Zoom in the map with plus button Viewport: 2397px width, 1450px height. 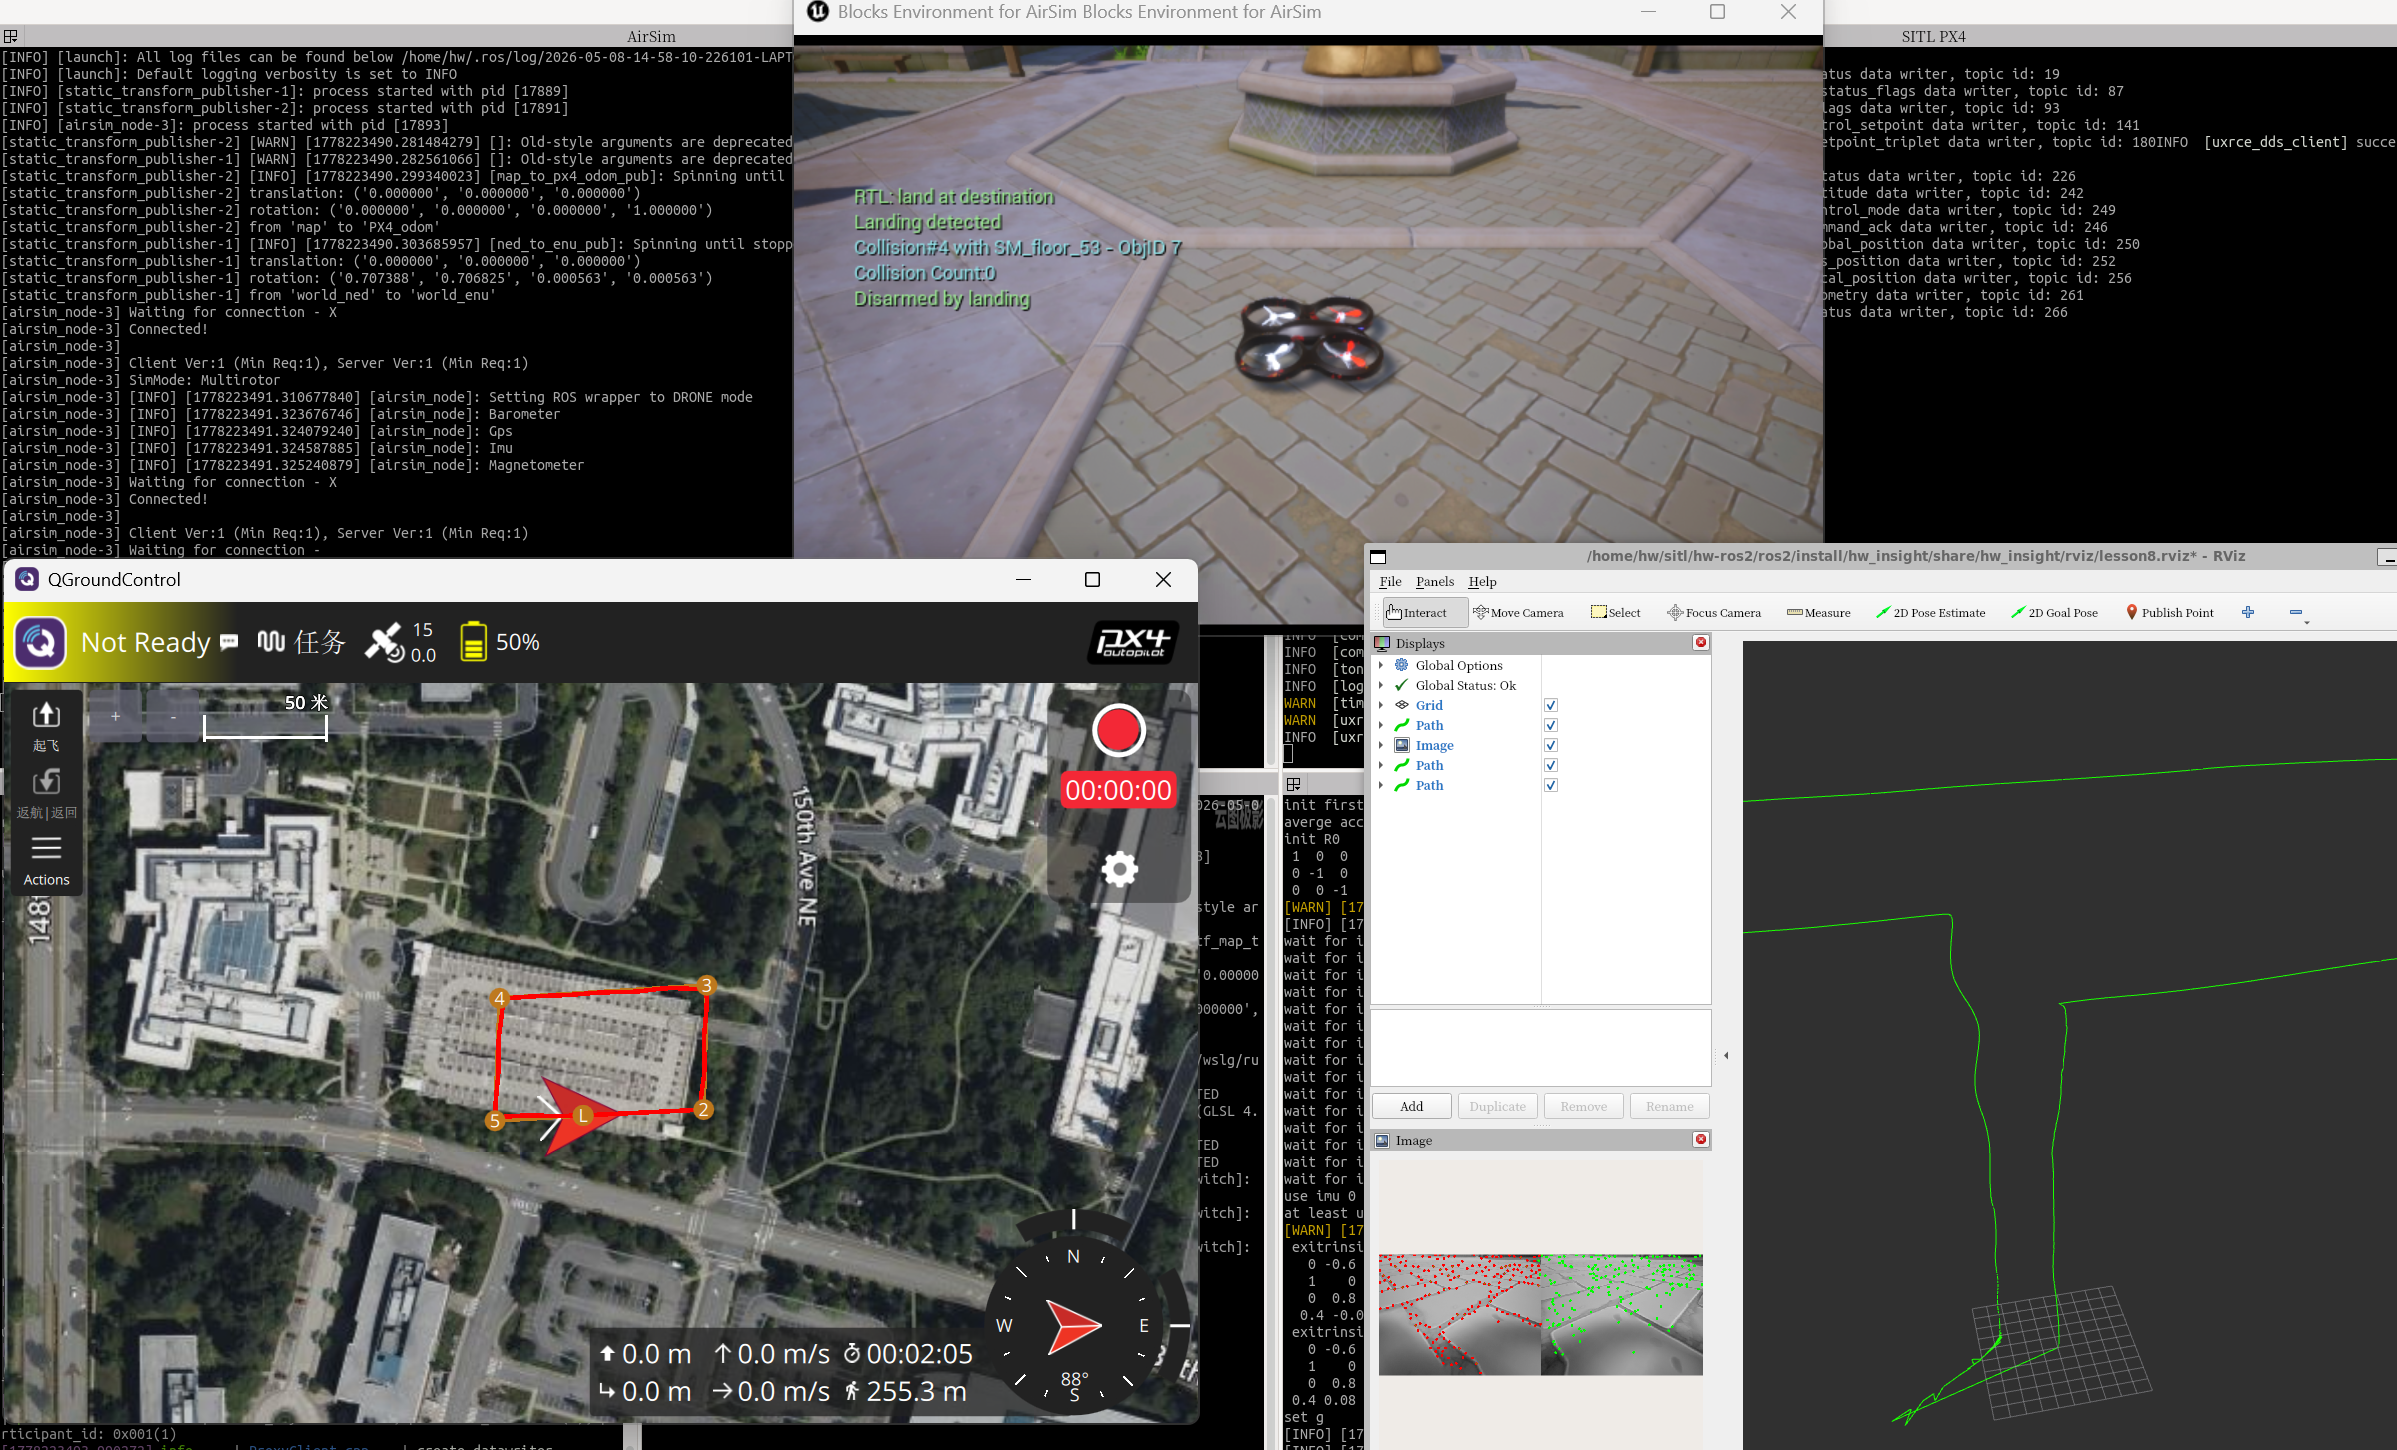coord(116,716)
